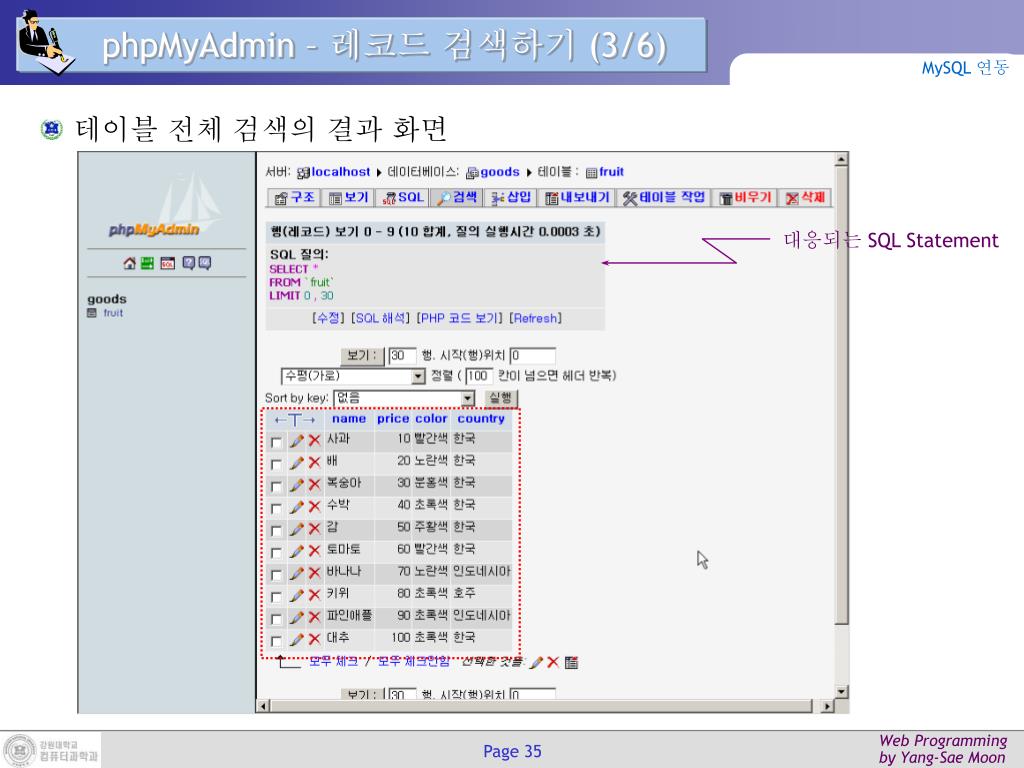
Task: Click the [PHP 코드 보기] link
Action: click(460, 318)
